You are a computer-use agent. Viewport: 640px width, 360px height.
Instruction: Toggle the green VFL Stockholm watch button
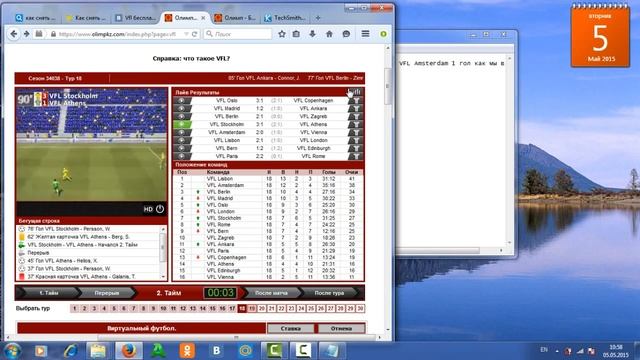[x=182, y=124]
